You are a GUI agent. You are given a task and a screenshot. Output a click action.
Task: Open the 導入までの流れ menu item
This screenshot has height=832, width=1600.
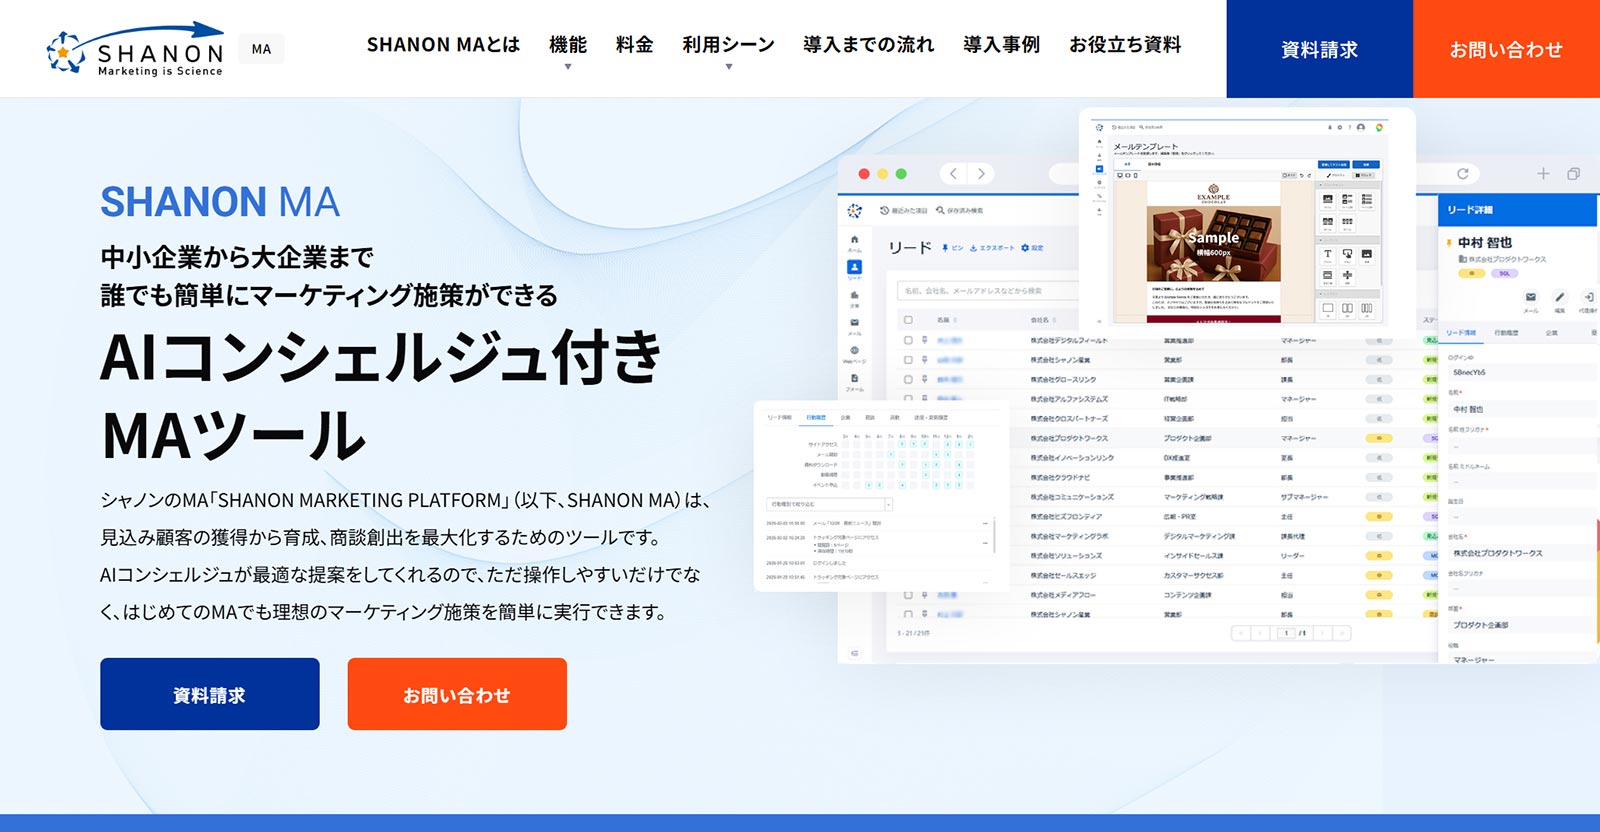868,45
